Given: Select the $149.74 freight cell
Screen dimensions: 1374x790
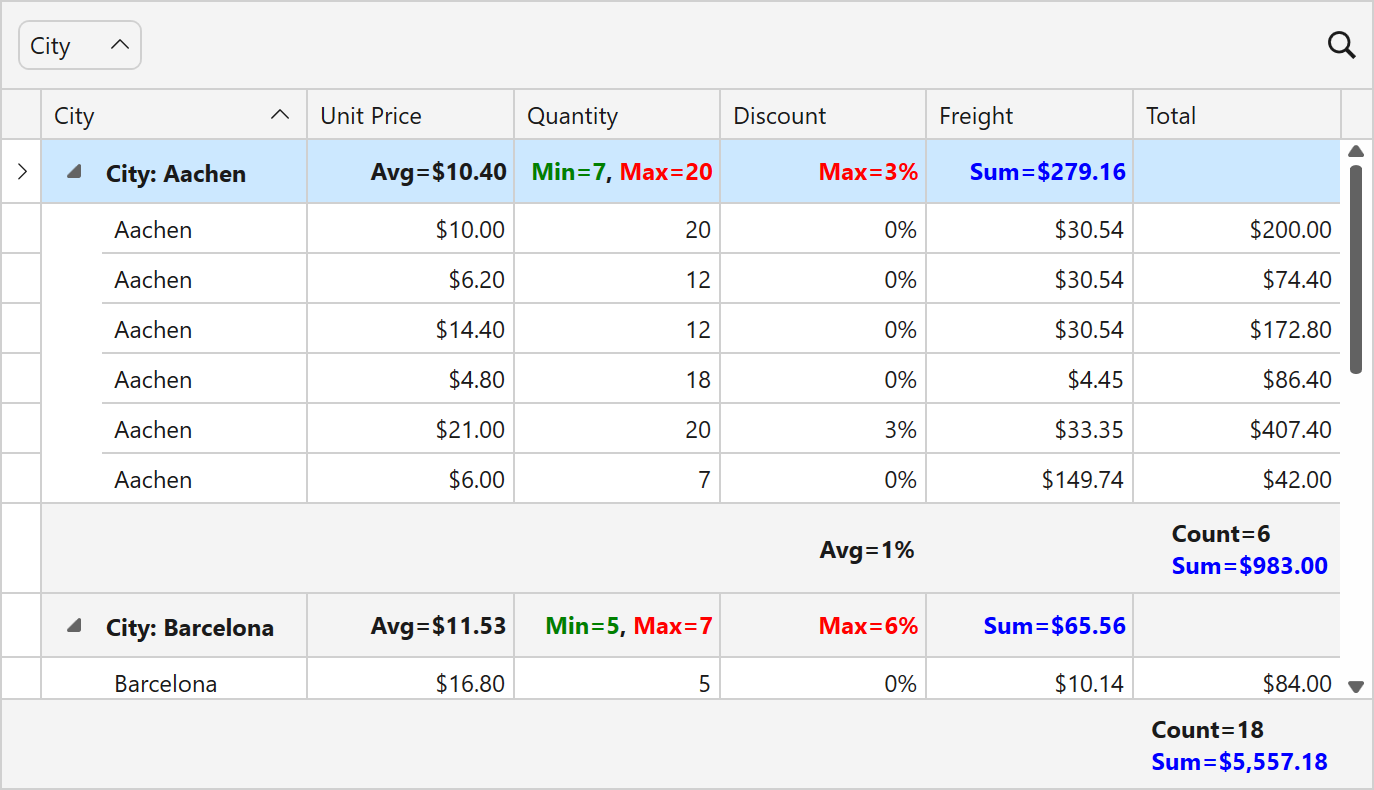Looking at the screenshot, I should [1029, 479].
